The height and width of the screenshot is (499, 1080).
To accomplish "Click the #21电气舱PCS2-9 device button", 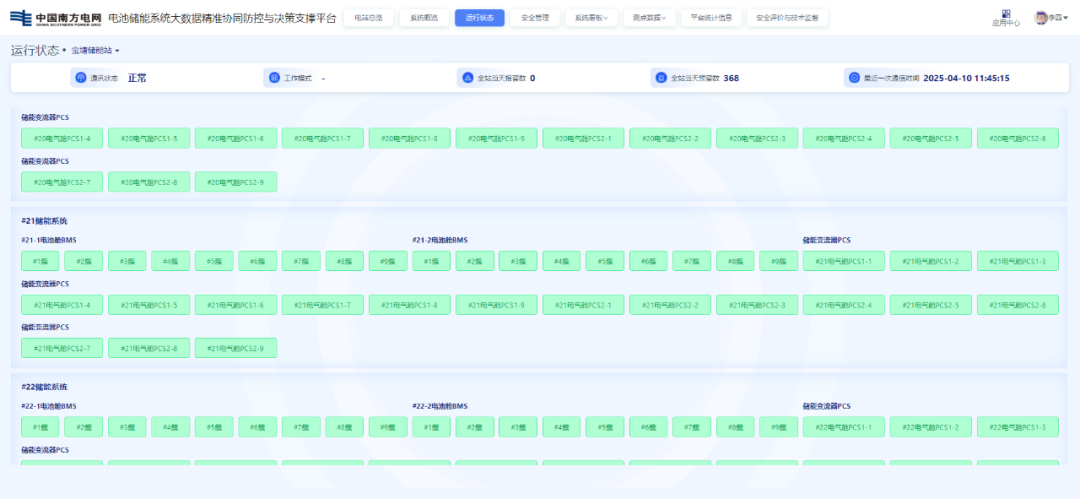I will point(235,348).
